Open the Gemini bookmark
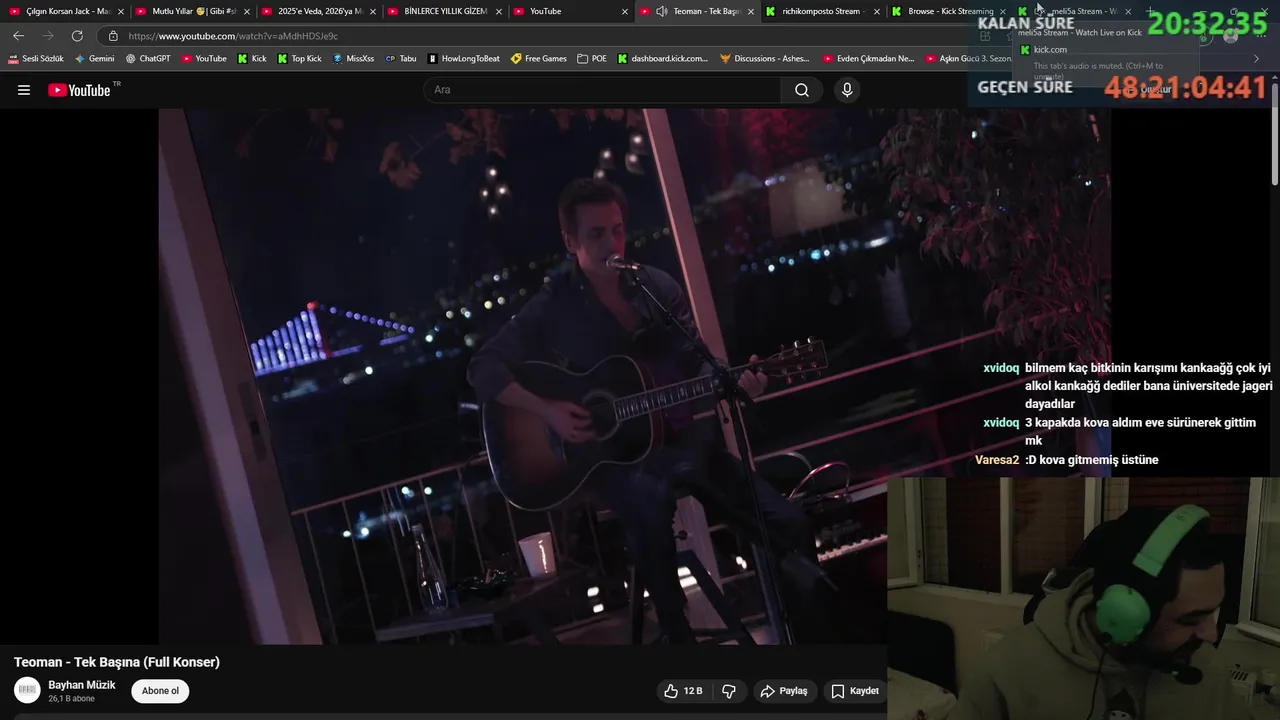This screenshot has height=720, width=1280. click(95, 59)
